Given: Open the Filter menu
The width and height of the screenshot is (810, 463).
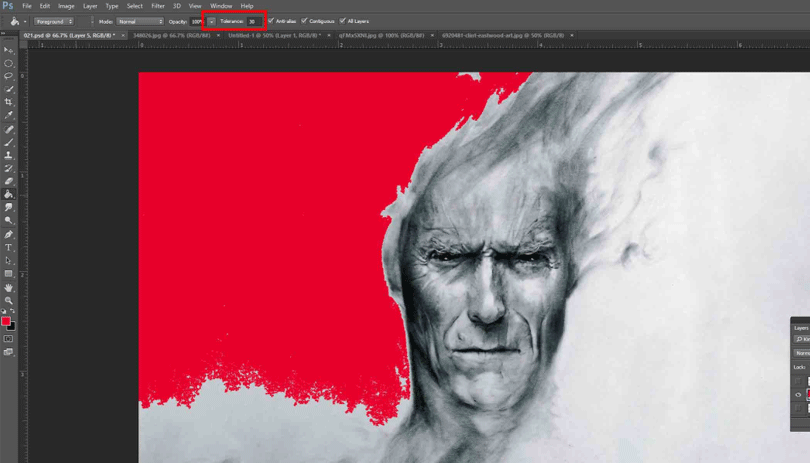Looking at the screenshot, I should 158,6.
